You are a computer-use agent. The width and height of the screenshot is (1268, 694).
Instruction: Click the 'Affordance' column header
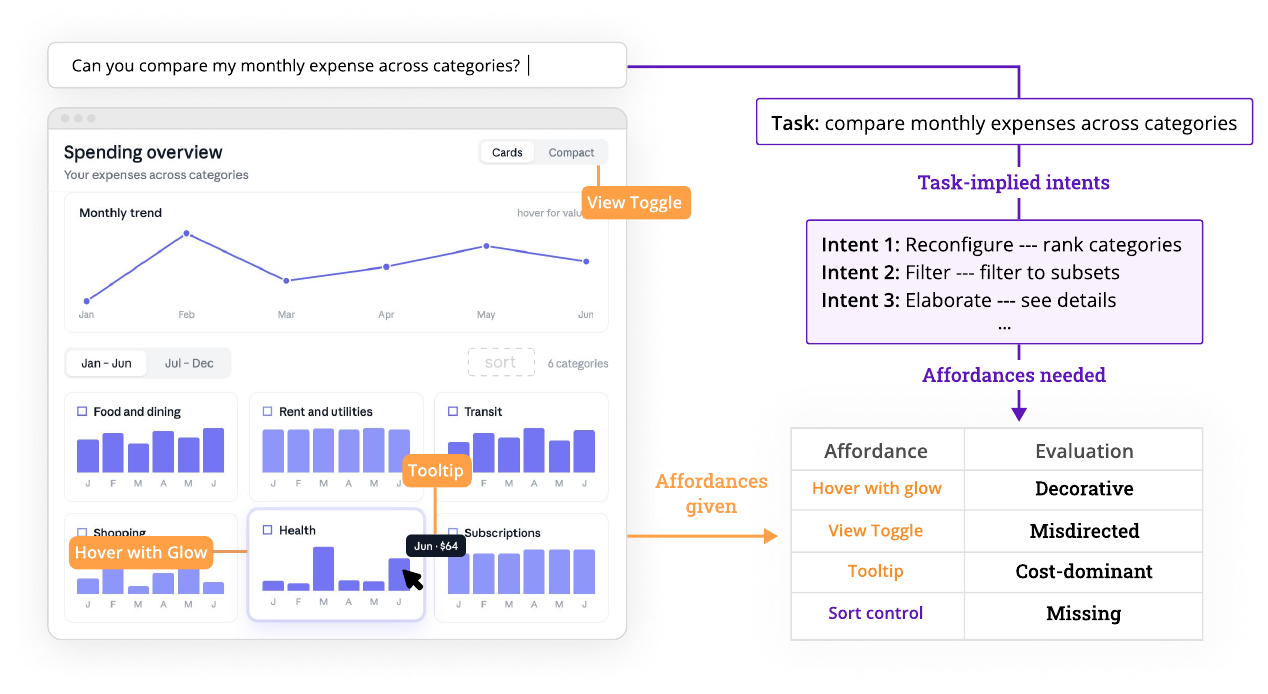[x=876, y=451]
